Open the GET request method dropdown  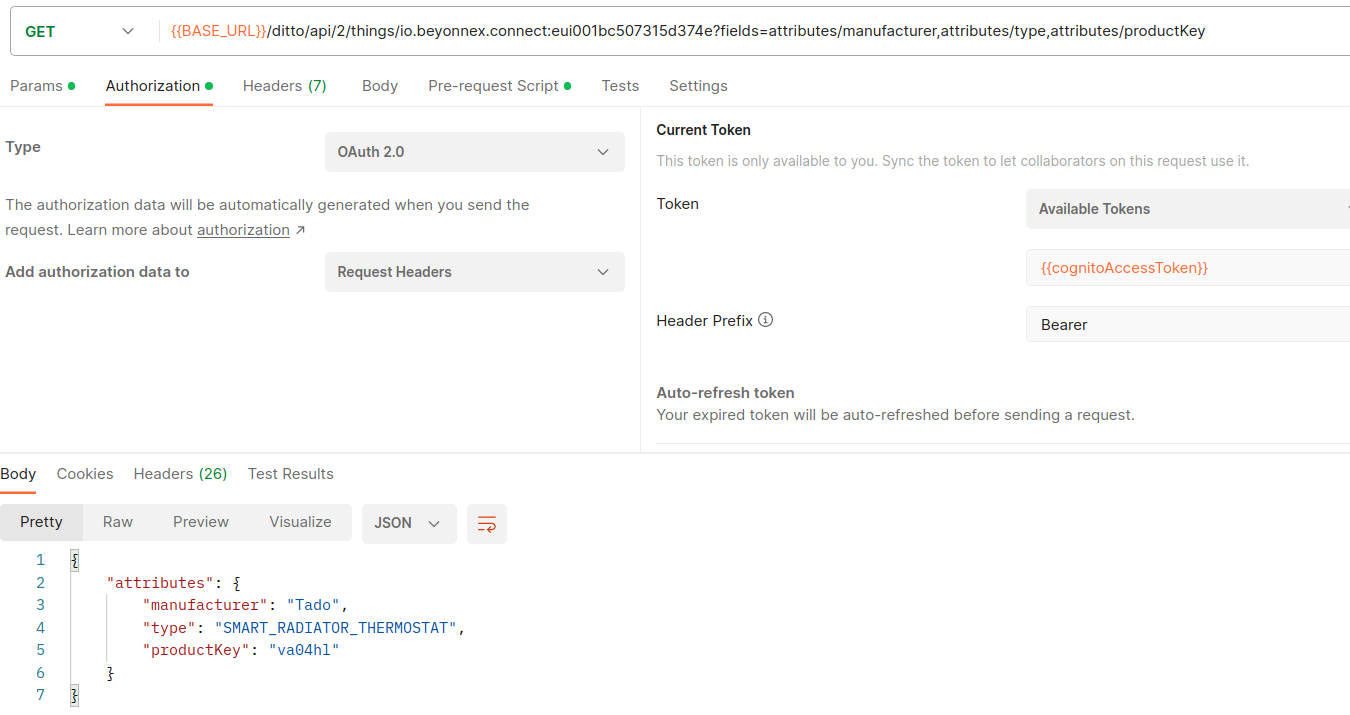click(x=128, y=31)
